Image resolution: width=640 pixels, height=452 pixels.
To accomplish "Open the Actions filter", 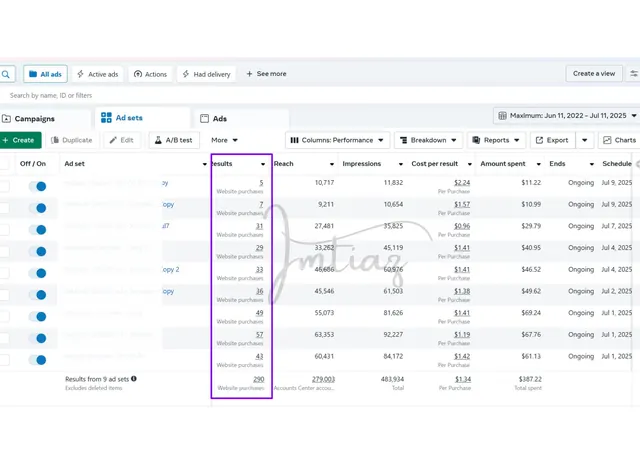I will (x=151, y=74).
